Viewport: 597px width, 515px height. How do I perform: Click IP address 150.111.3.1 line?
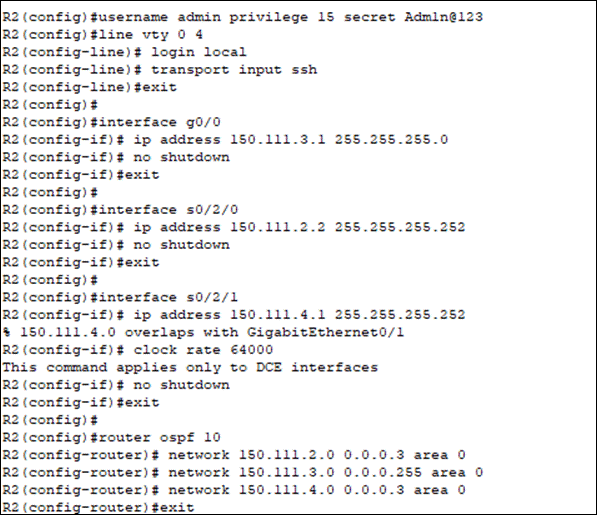225,140
